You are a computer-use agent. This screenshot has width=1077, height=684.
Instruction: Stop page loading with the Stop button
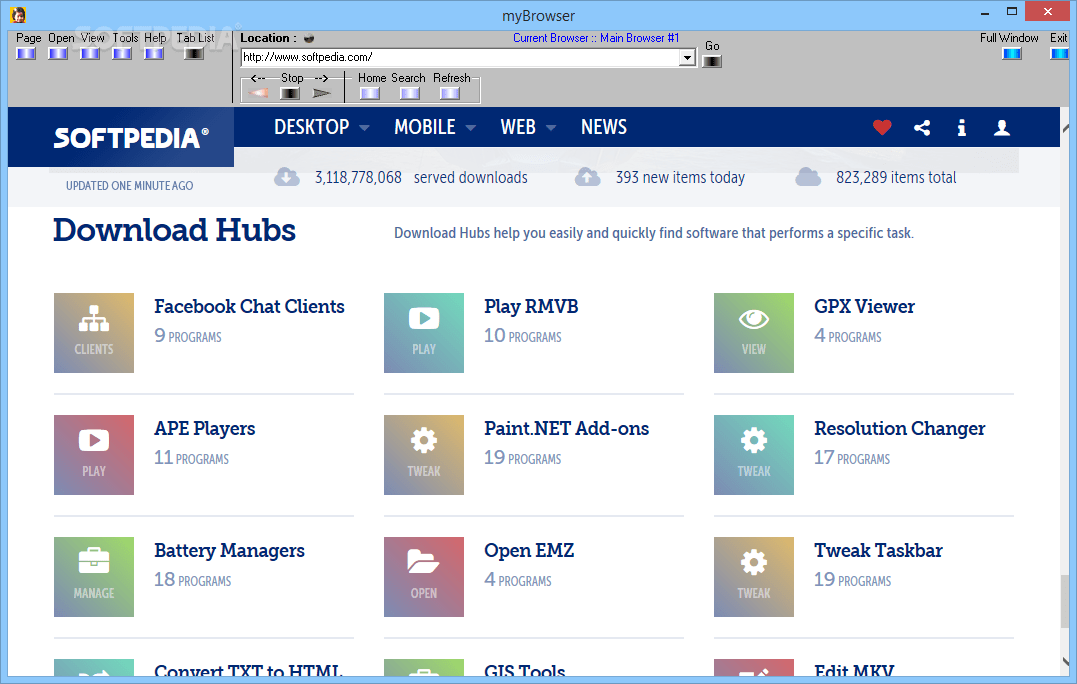[290, 93]
